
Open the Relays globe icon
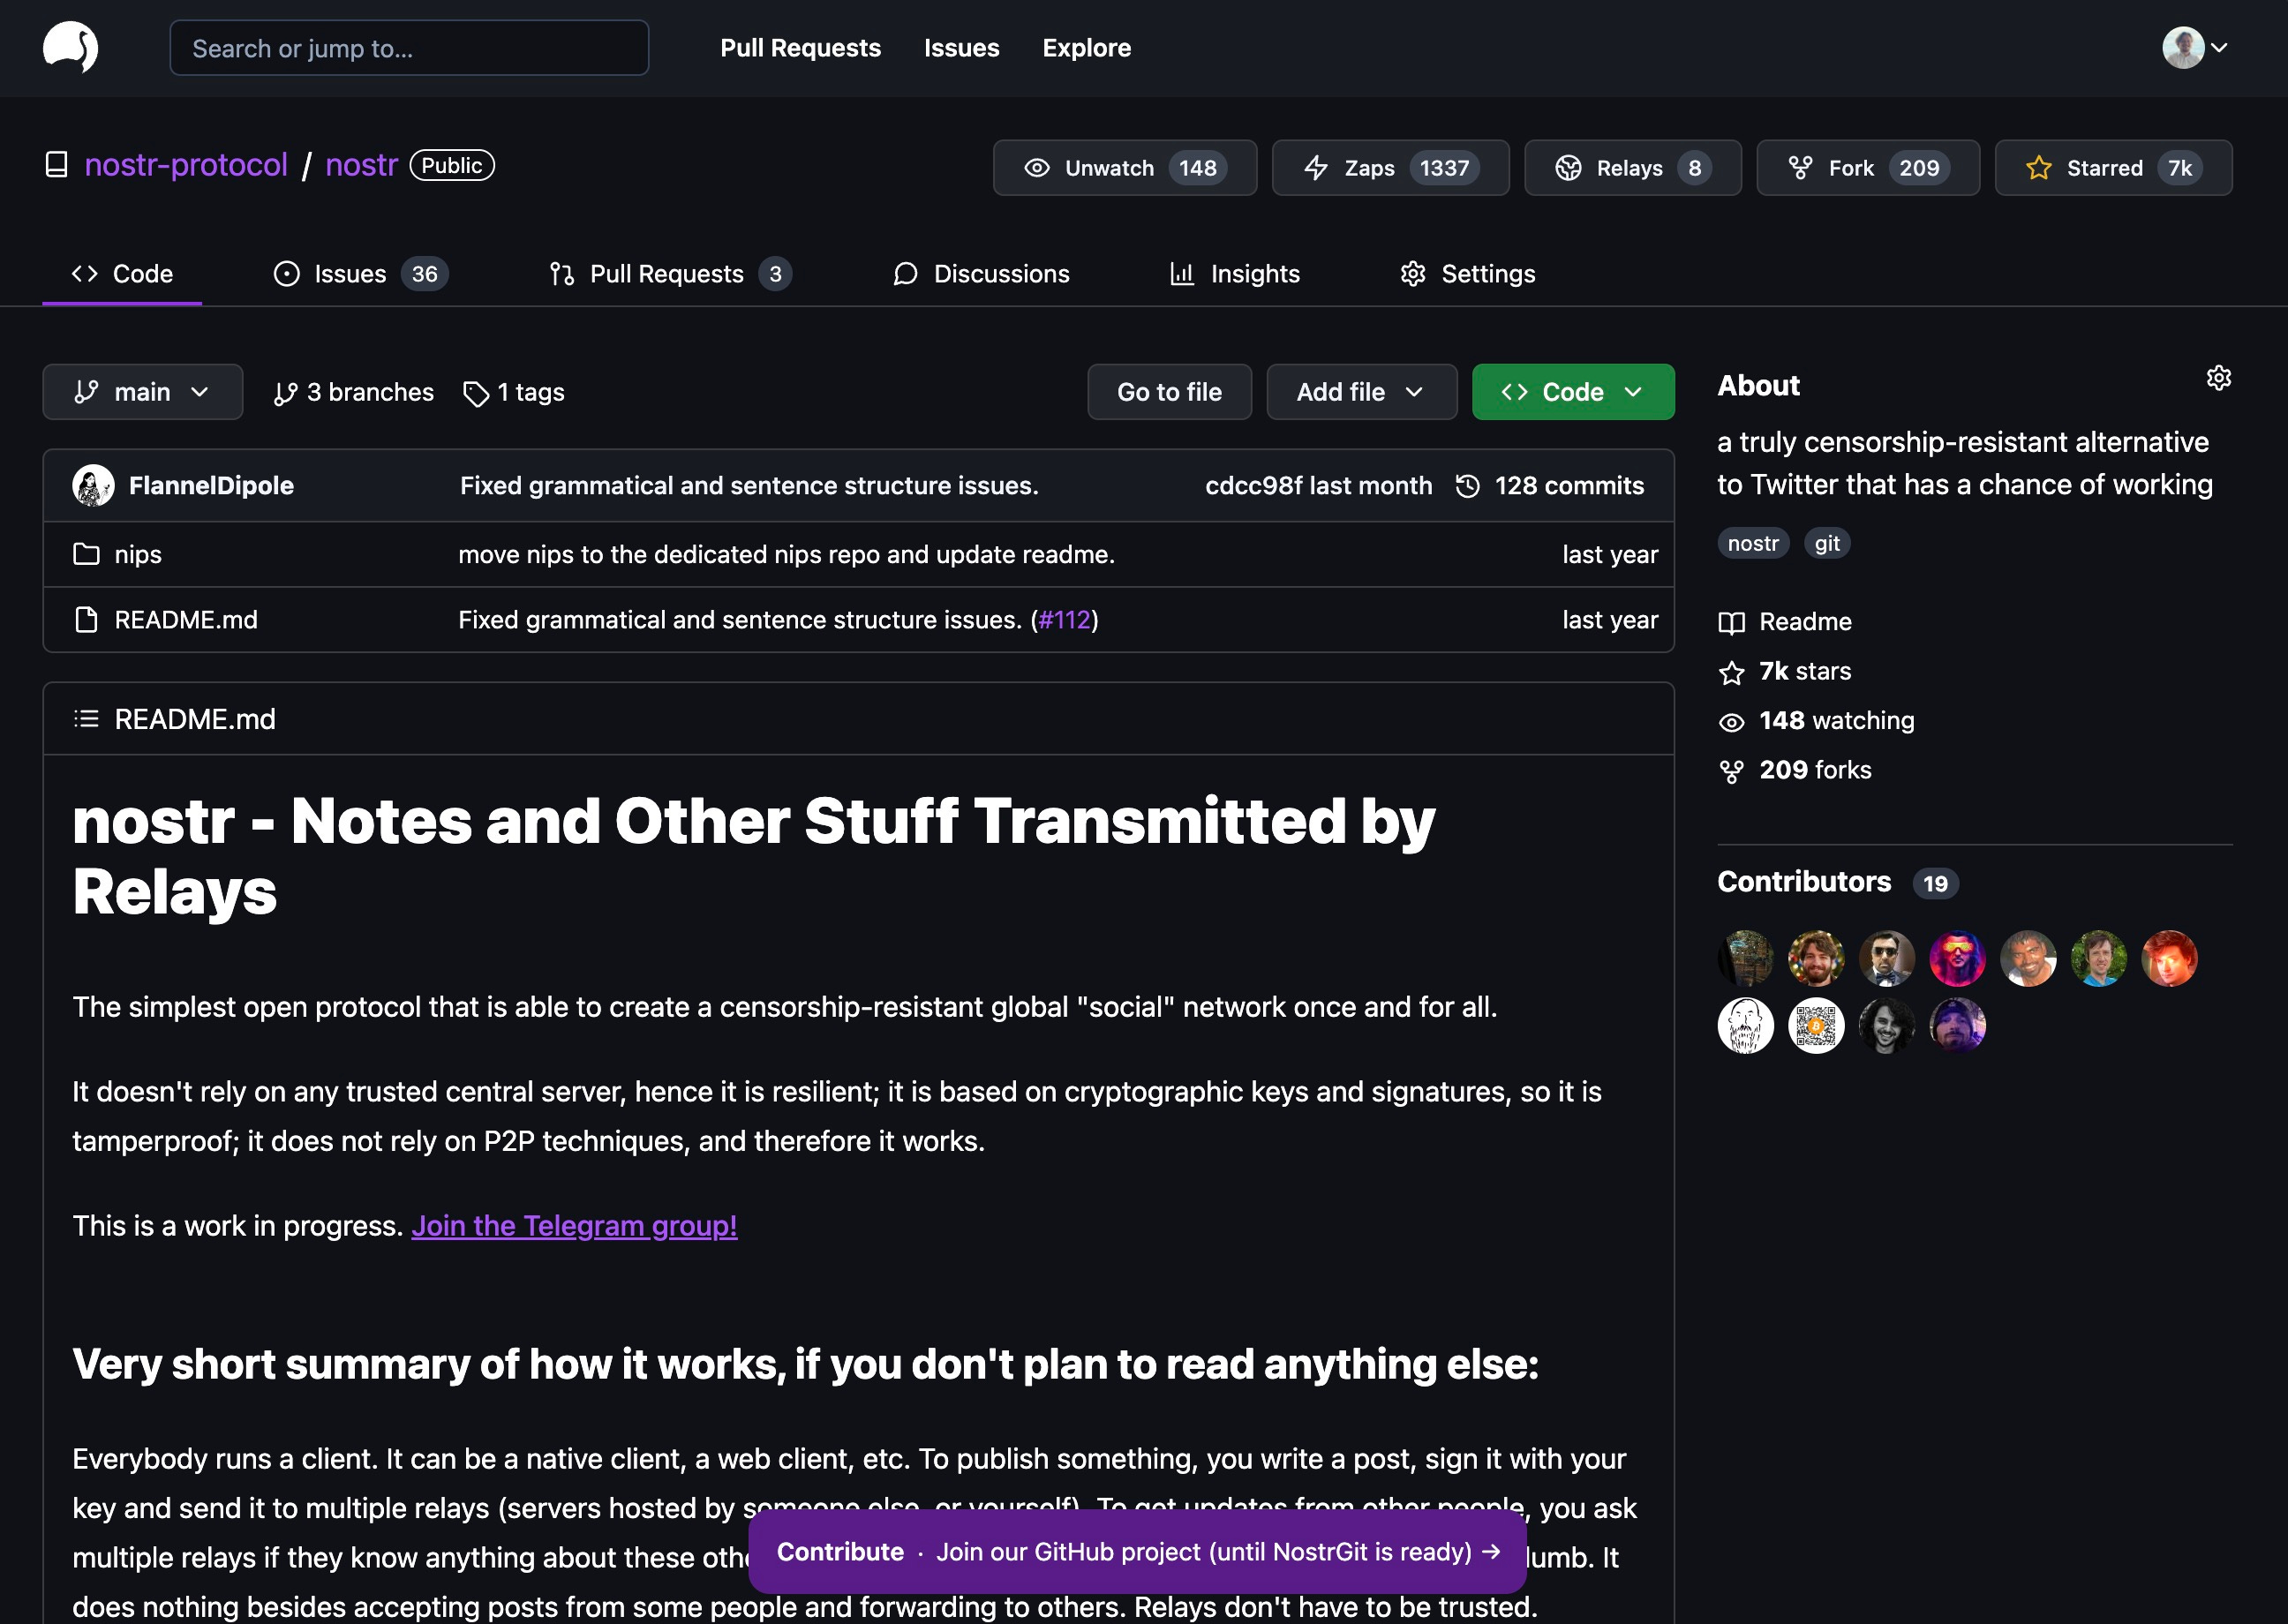(x=1570, y=167)
